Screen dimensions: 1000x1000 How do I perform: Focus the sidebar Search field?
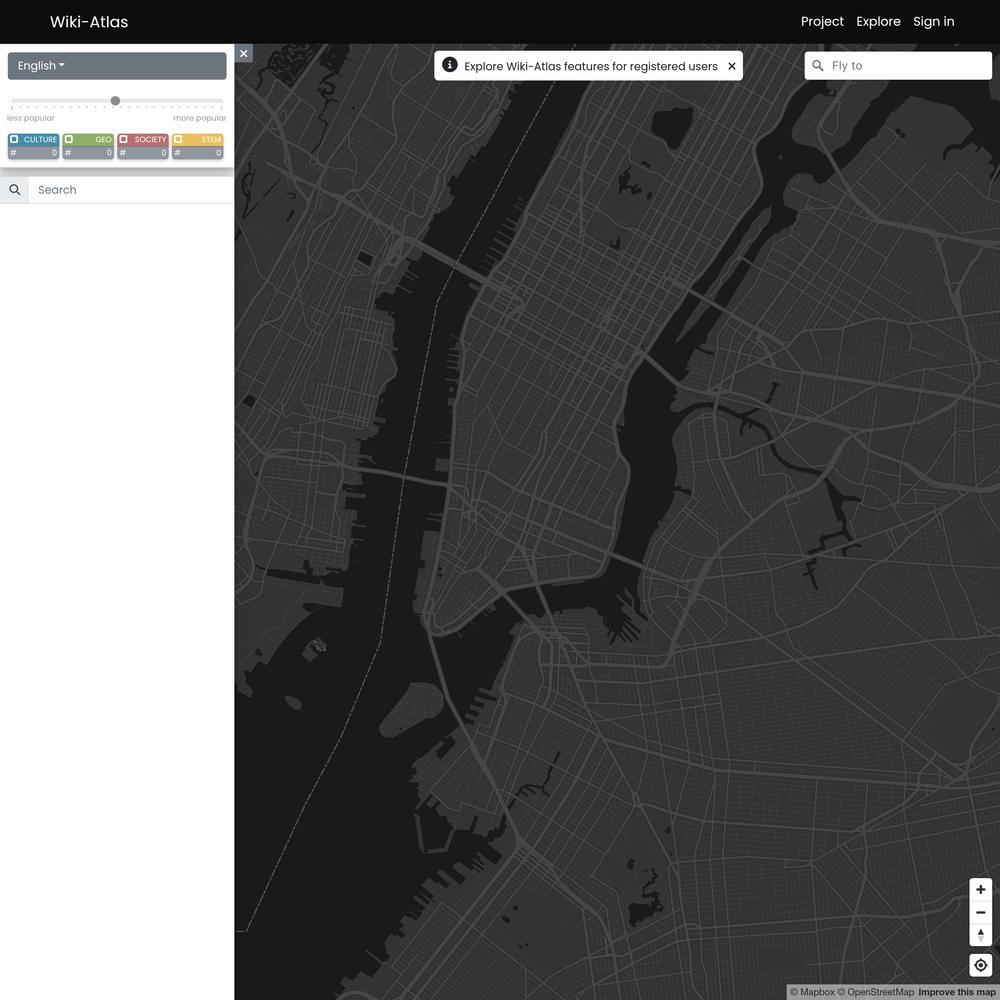pos(131,189)
